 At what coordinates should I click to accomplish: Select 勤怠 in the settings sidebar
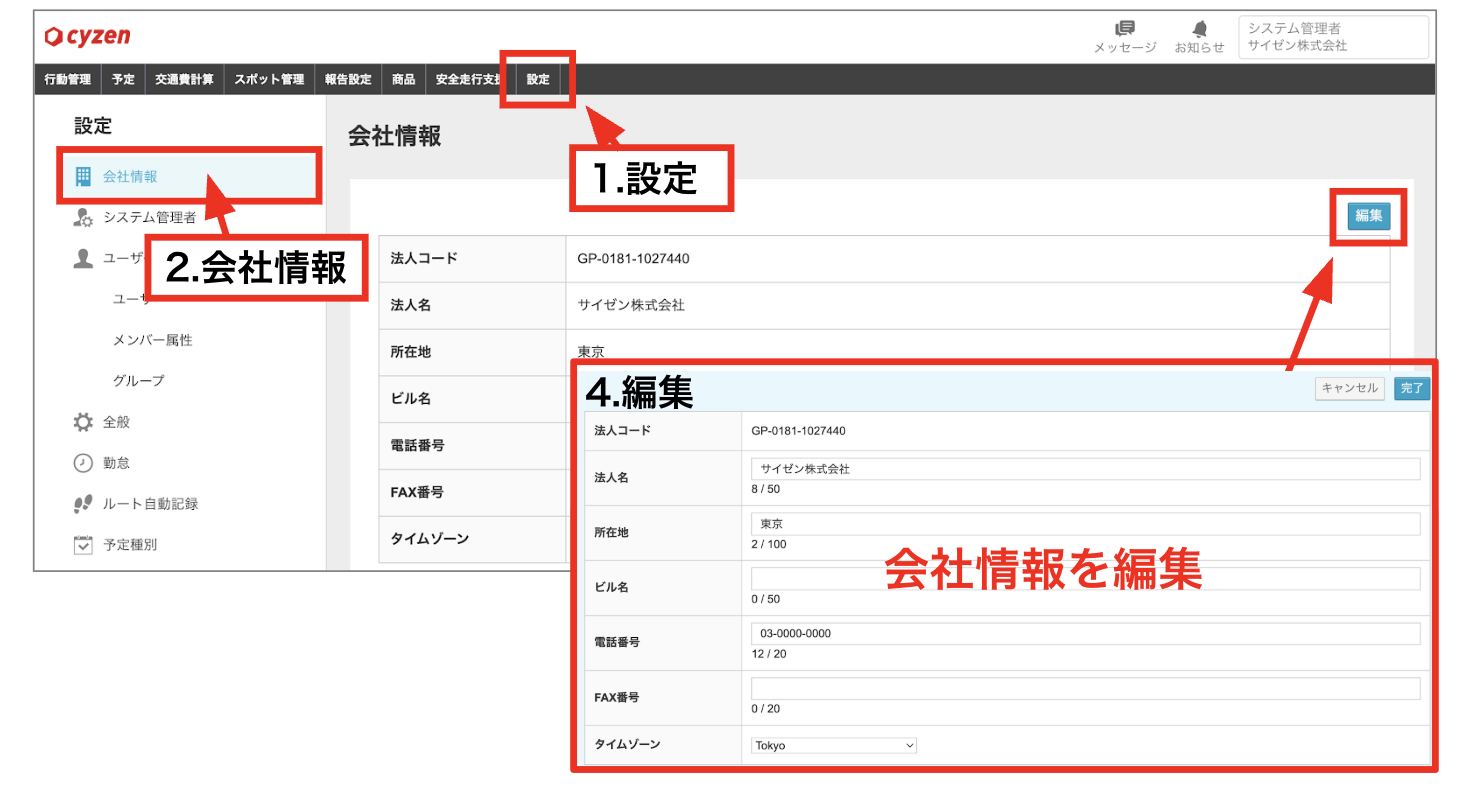coord(117,463)
